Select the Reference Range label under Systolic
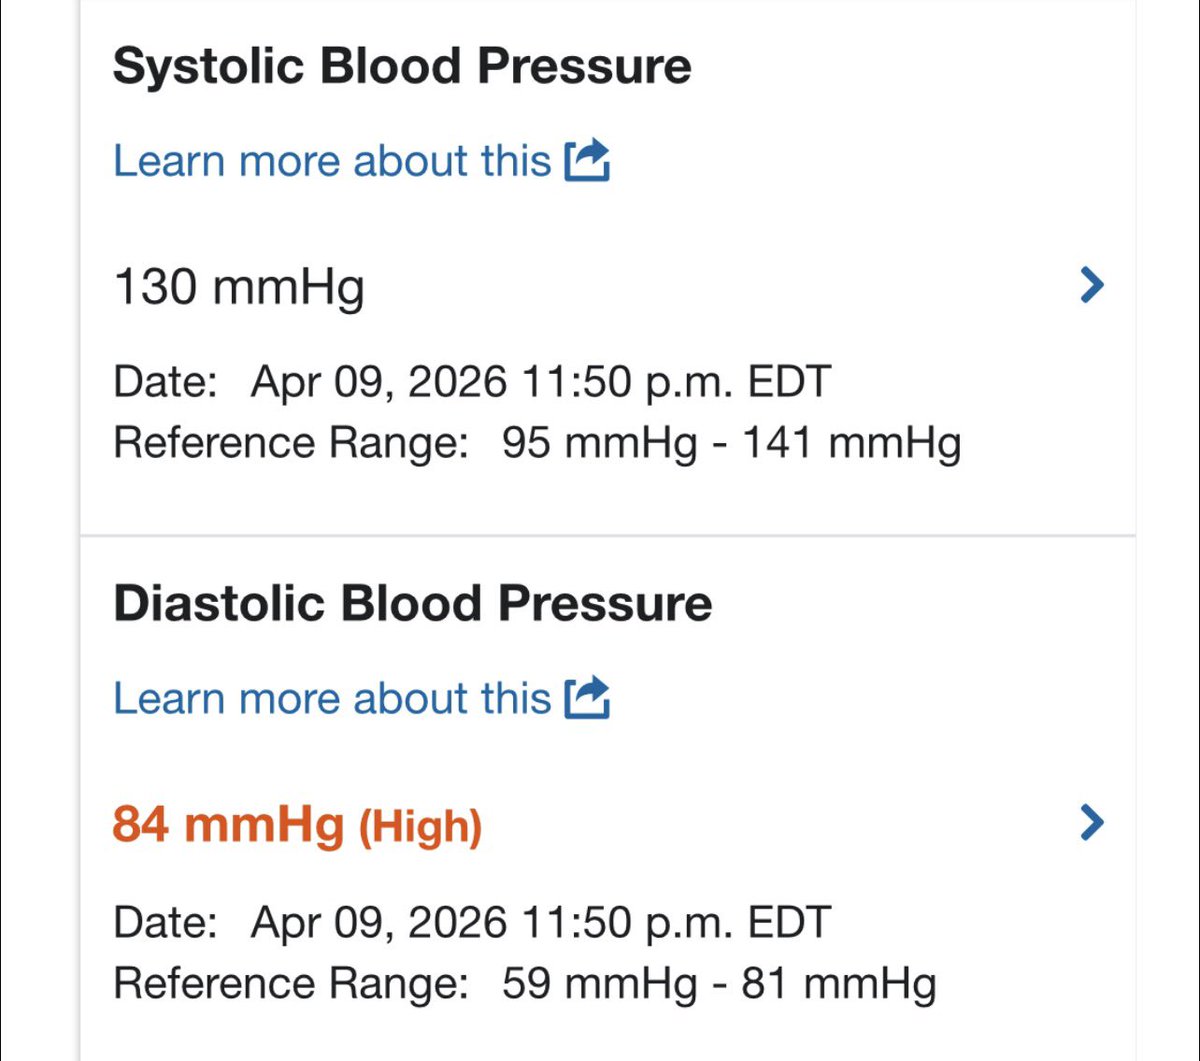 tap(291, 443)
